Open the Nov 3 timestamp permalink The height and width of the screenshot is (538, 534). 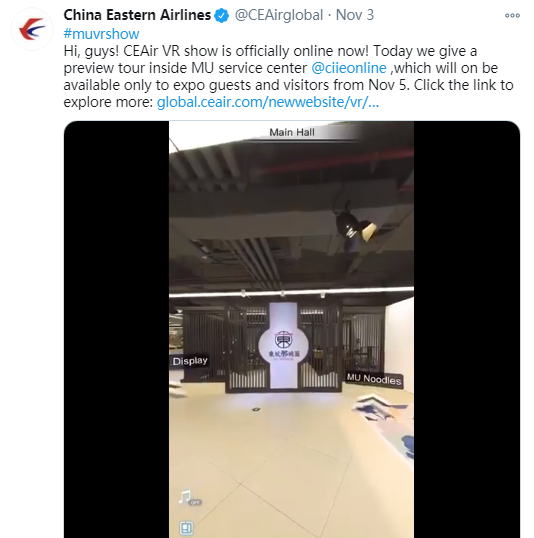click(355, 15)
